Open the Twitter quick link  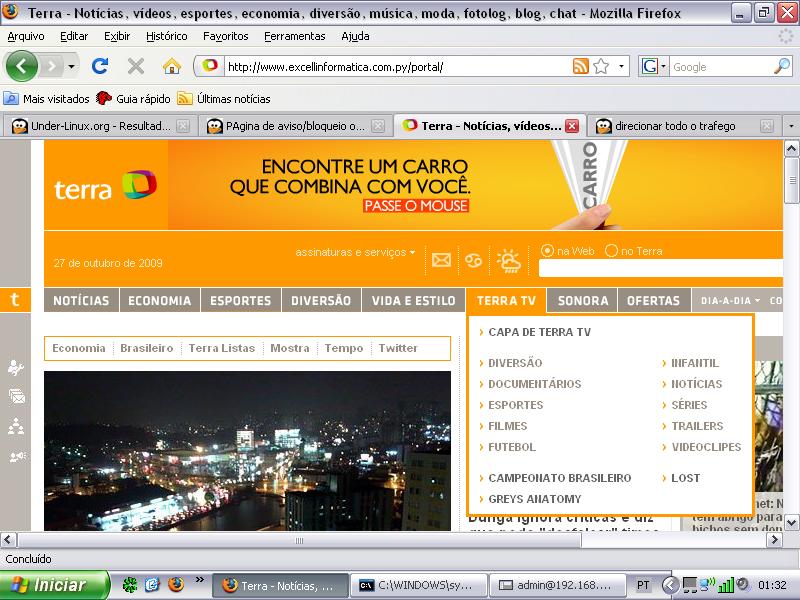398,348
